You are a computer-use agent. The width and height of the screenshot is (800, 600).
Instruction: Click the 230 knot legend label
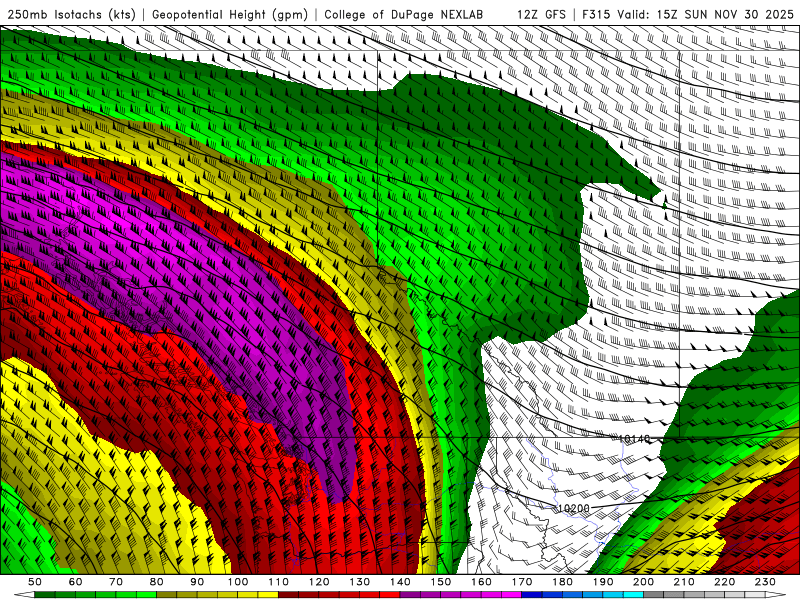765,582
